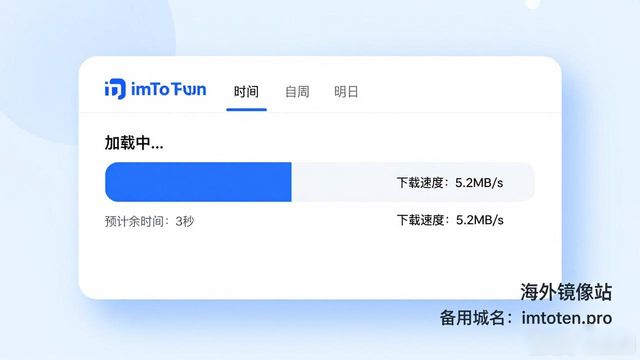
Task: Click the imToFun logo icon
Action: (115, 89)
